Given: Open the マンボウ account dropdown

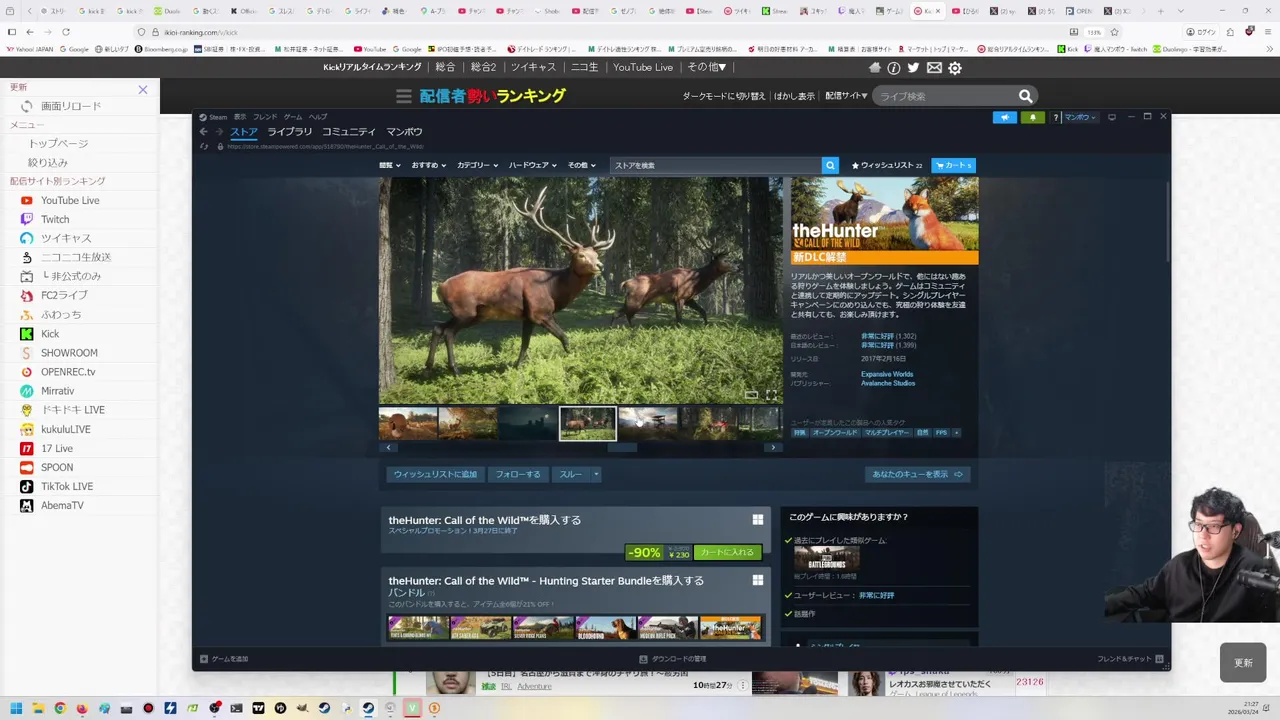Looking at the screenshot, I should 1080,117.
